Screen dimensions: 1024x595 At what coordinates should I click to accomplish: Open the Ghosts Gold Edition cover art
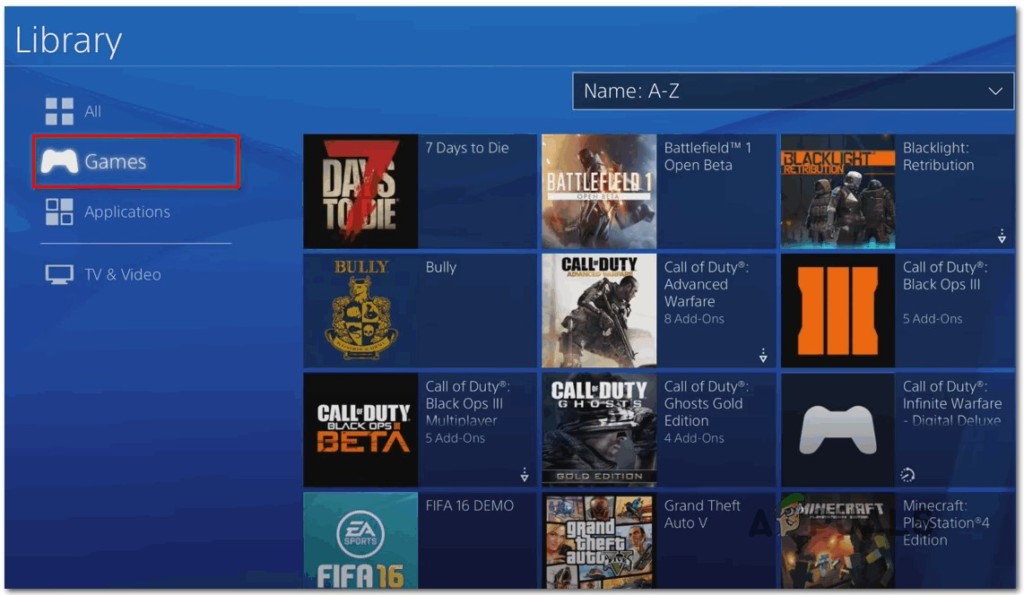point(600,430)
